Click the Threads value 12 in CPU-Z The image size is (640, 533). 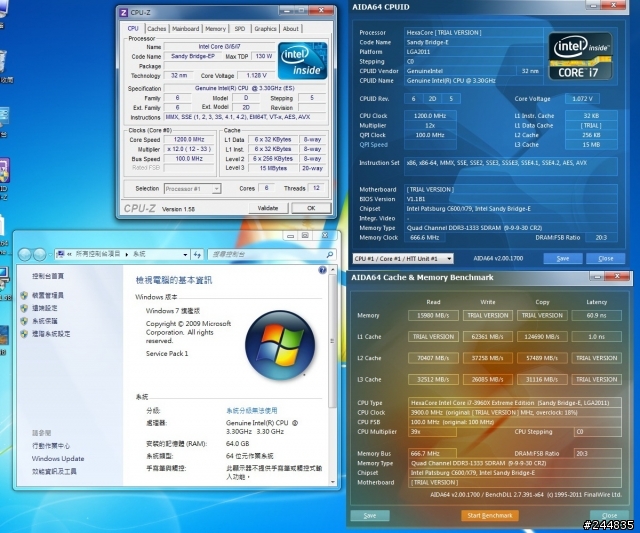[x=316, y=188]
